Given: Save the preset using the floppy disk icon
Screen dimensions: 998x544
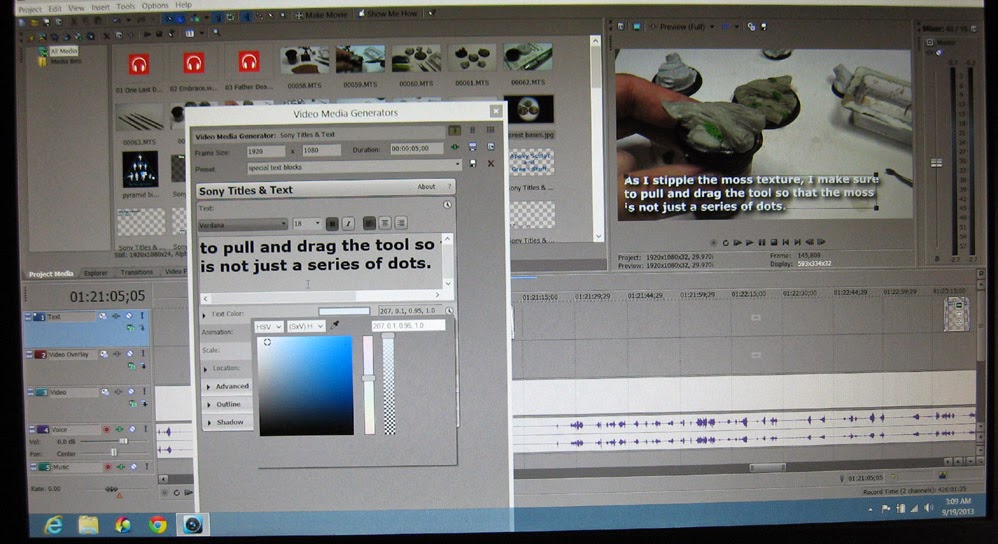Looking at the screenshot, I should (472, 164).
